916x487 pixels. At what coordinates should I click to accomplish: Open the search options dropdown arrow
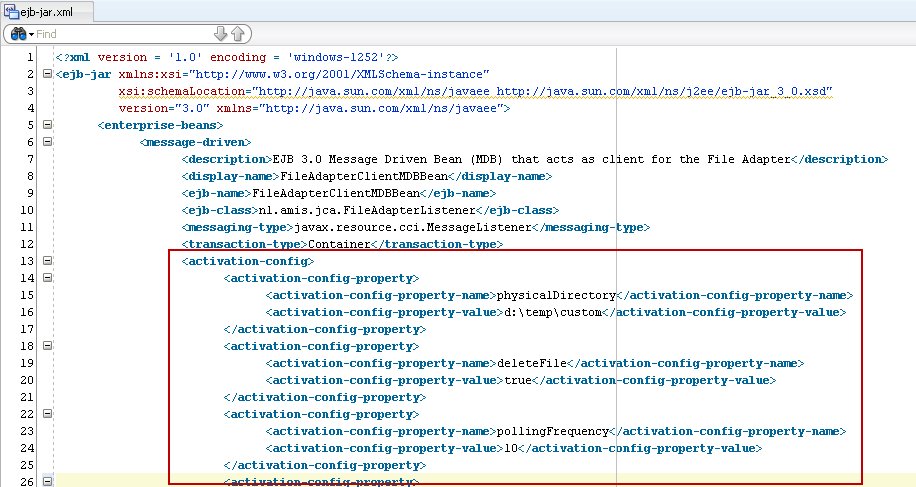[x=31, y=34]
